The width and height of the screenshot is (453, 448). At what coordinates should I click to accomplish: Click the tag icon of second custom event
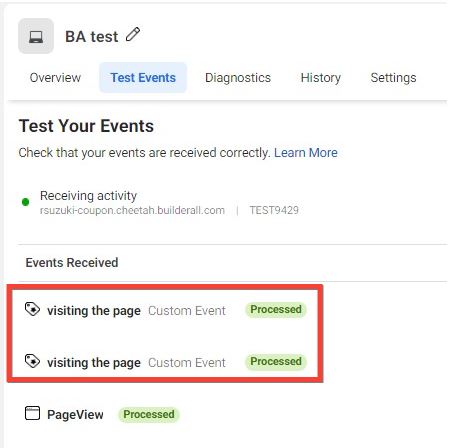32,361
